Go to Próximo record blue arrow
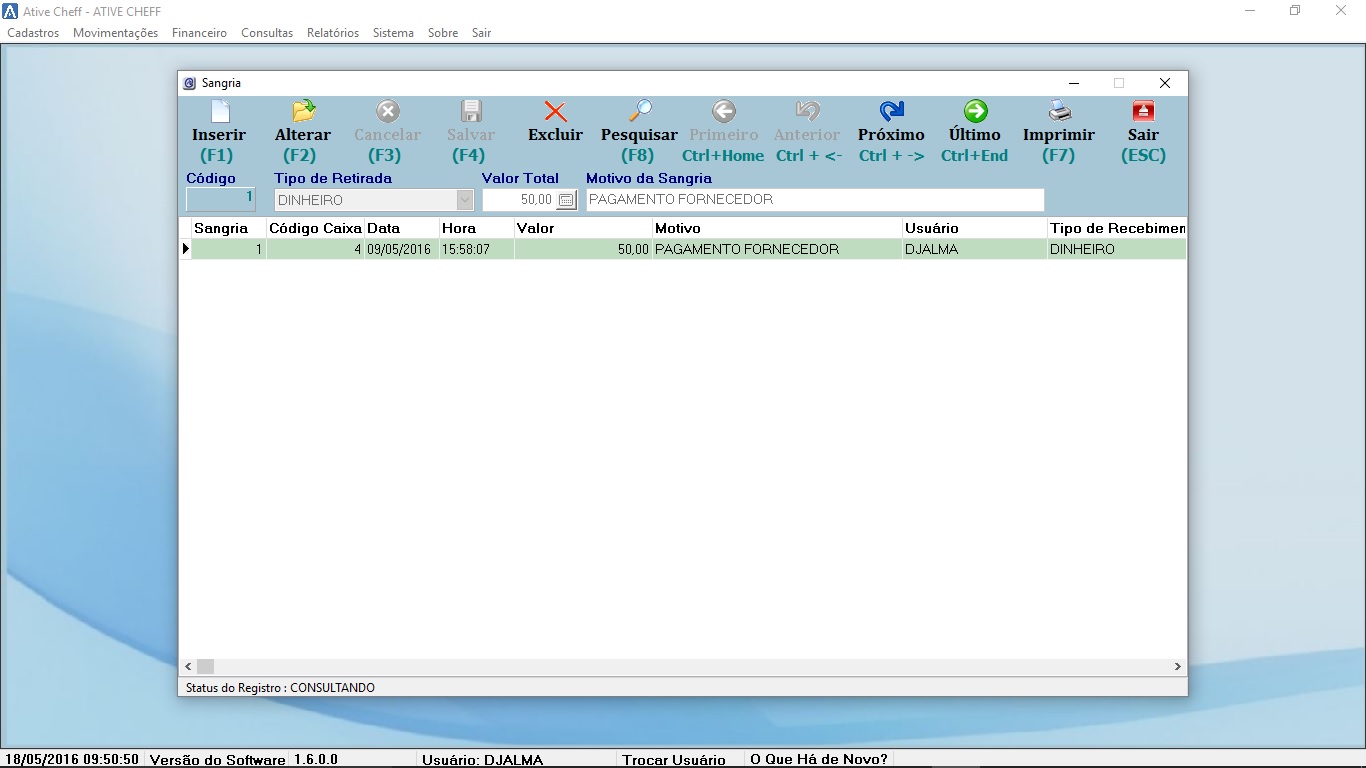This screenshot has height=768, width=1366. [891, 111]
